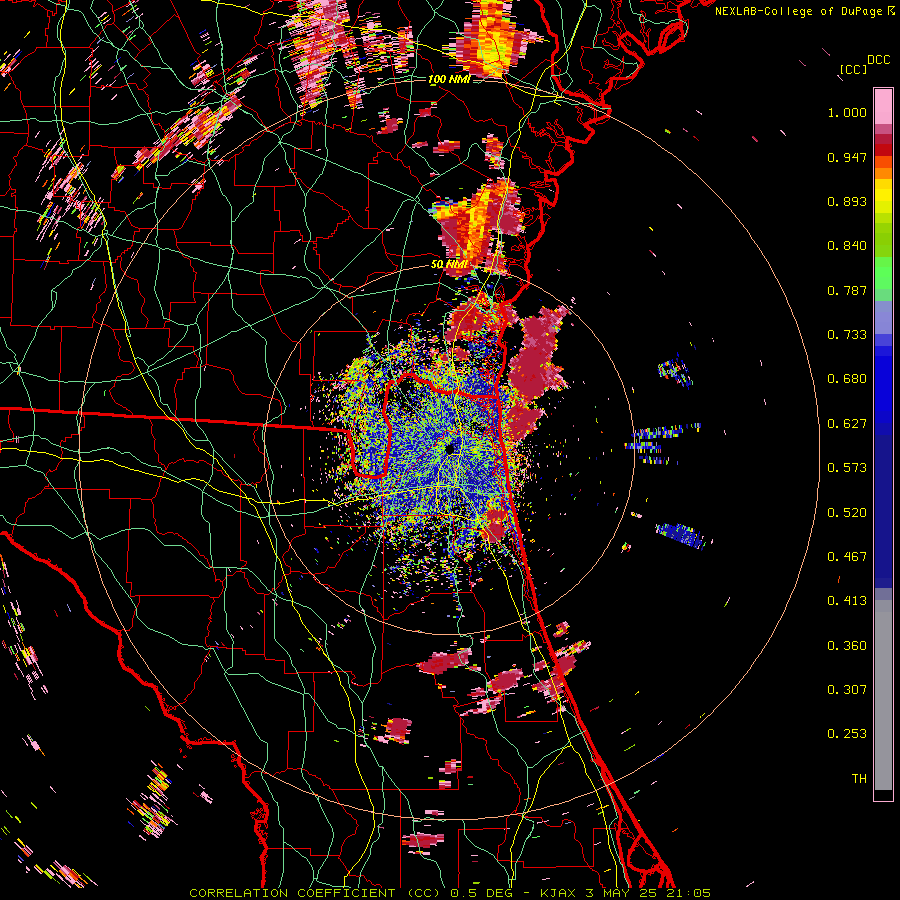Click the 0.520 scale value

[x=847, y=513]
